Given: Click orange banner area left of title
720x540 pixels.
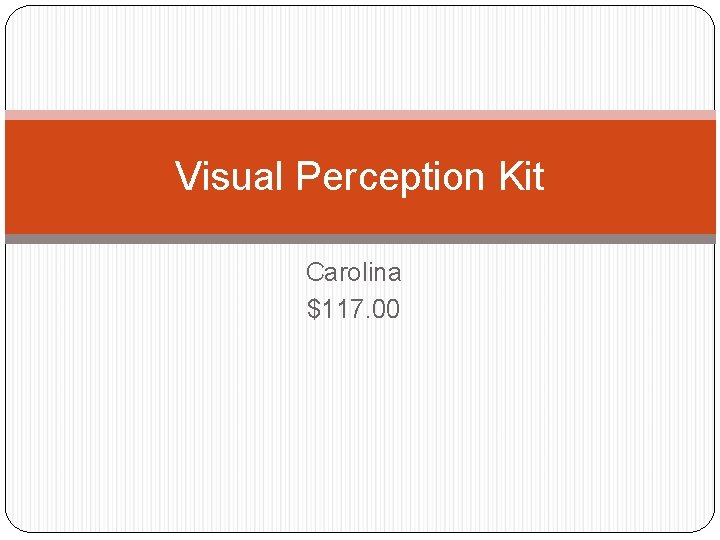Looking at the screenshot, I should coord(90,176).
